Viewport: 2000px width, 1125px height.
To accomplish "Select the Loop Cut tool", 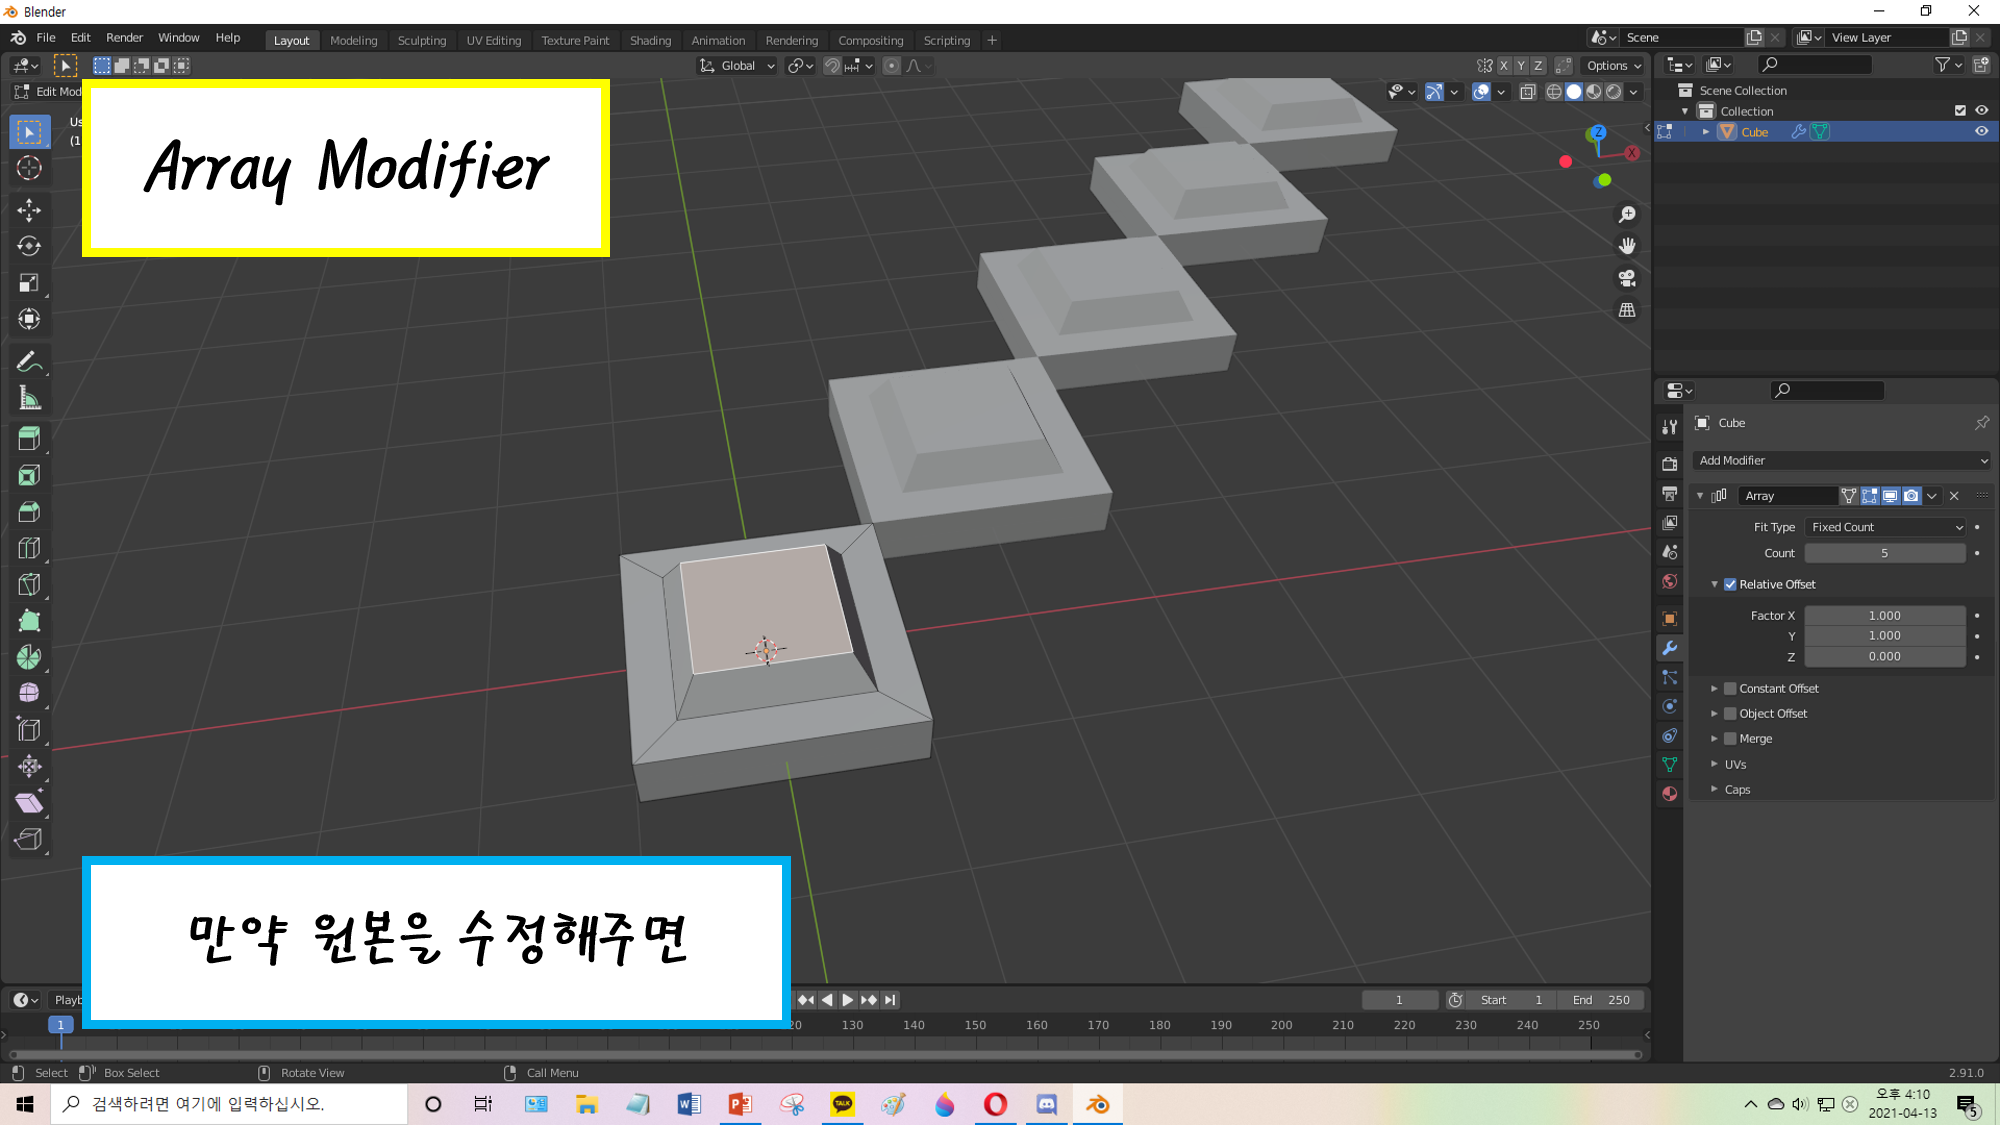I will pyautogui.click(x=29, y=548).
